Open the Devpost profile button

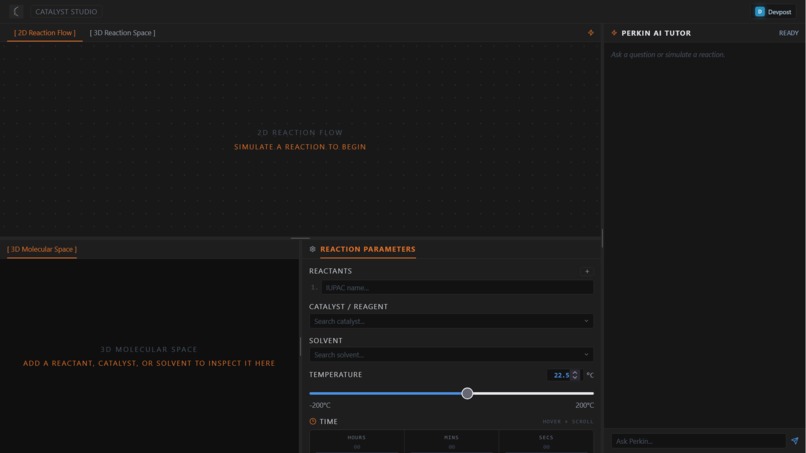pos(774,12)
